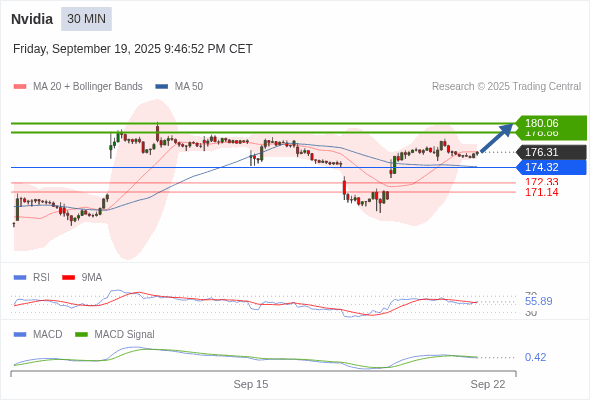Click the MACD value 0.42
The image size is (590, 400).
[535, 357]
